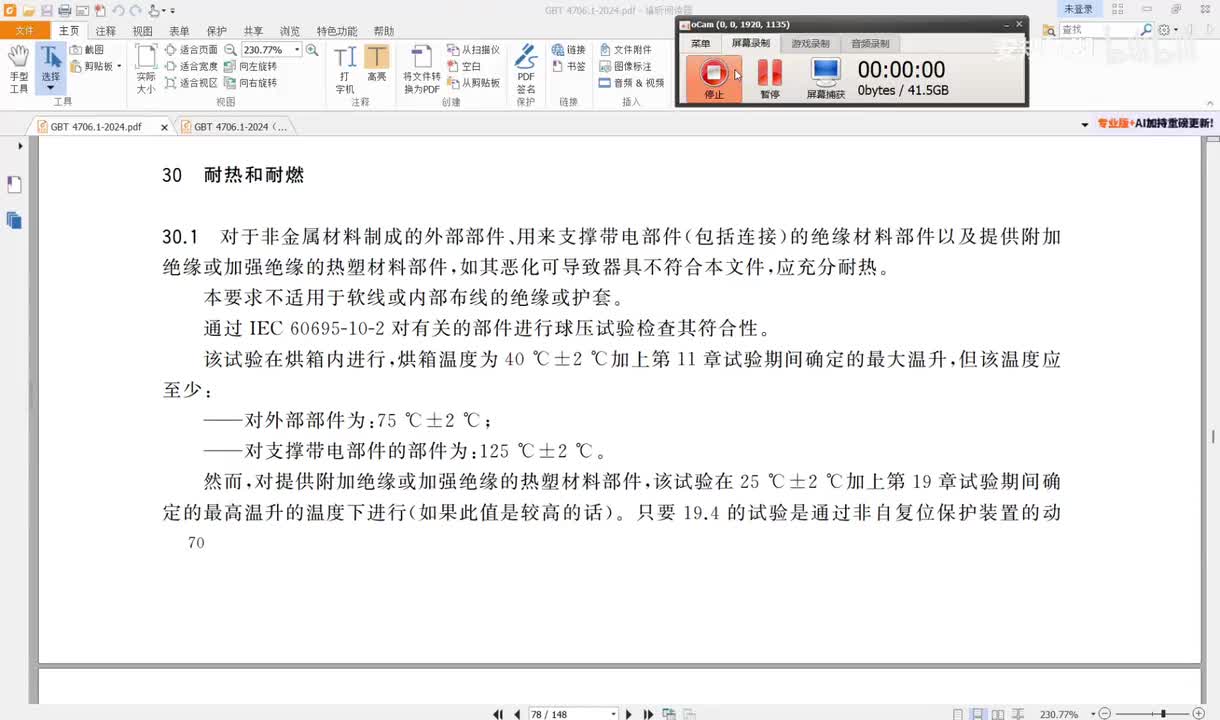Create PDF from clipboard (从剪贴板)
Image resolution: width=1220 pixels, height=720 pixels.
(x=473, y=83)
